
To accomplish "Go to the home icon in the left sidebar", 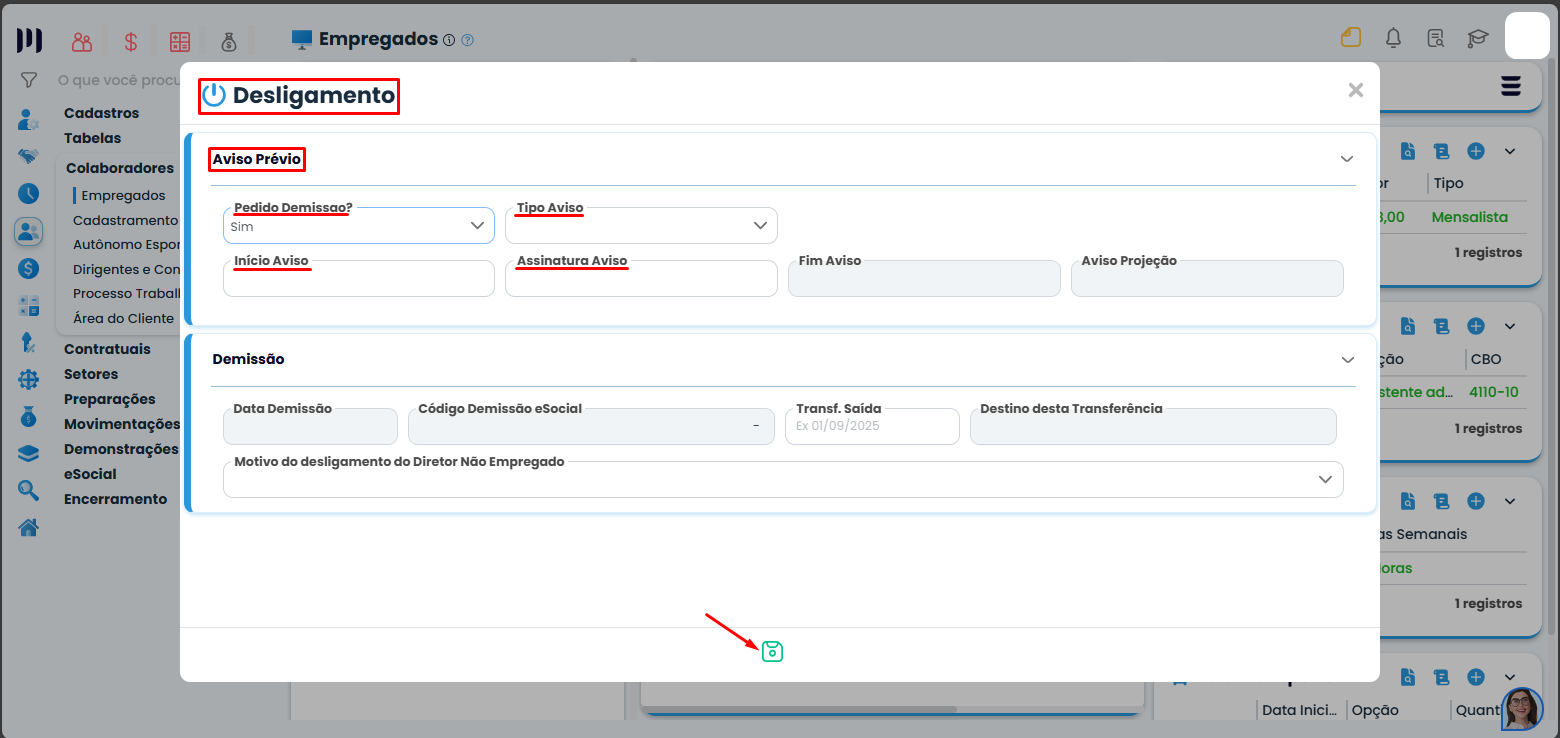I will pos(28,527).
